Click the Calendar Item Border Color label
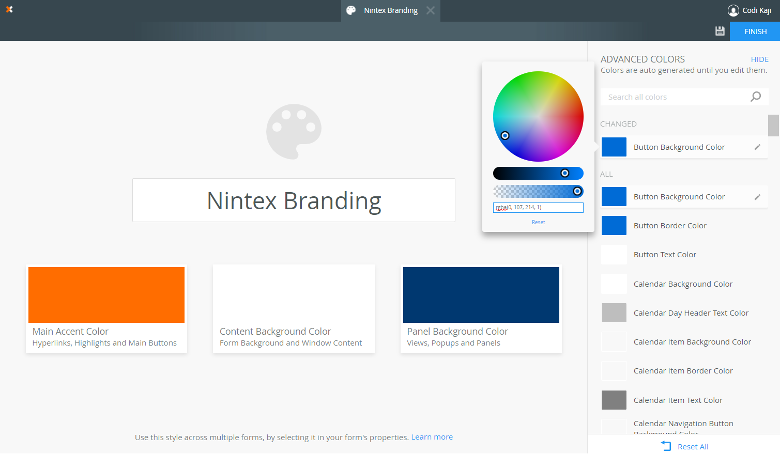The image size is (780, 455). pyautogui.click(x=683, y=371)
